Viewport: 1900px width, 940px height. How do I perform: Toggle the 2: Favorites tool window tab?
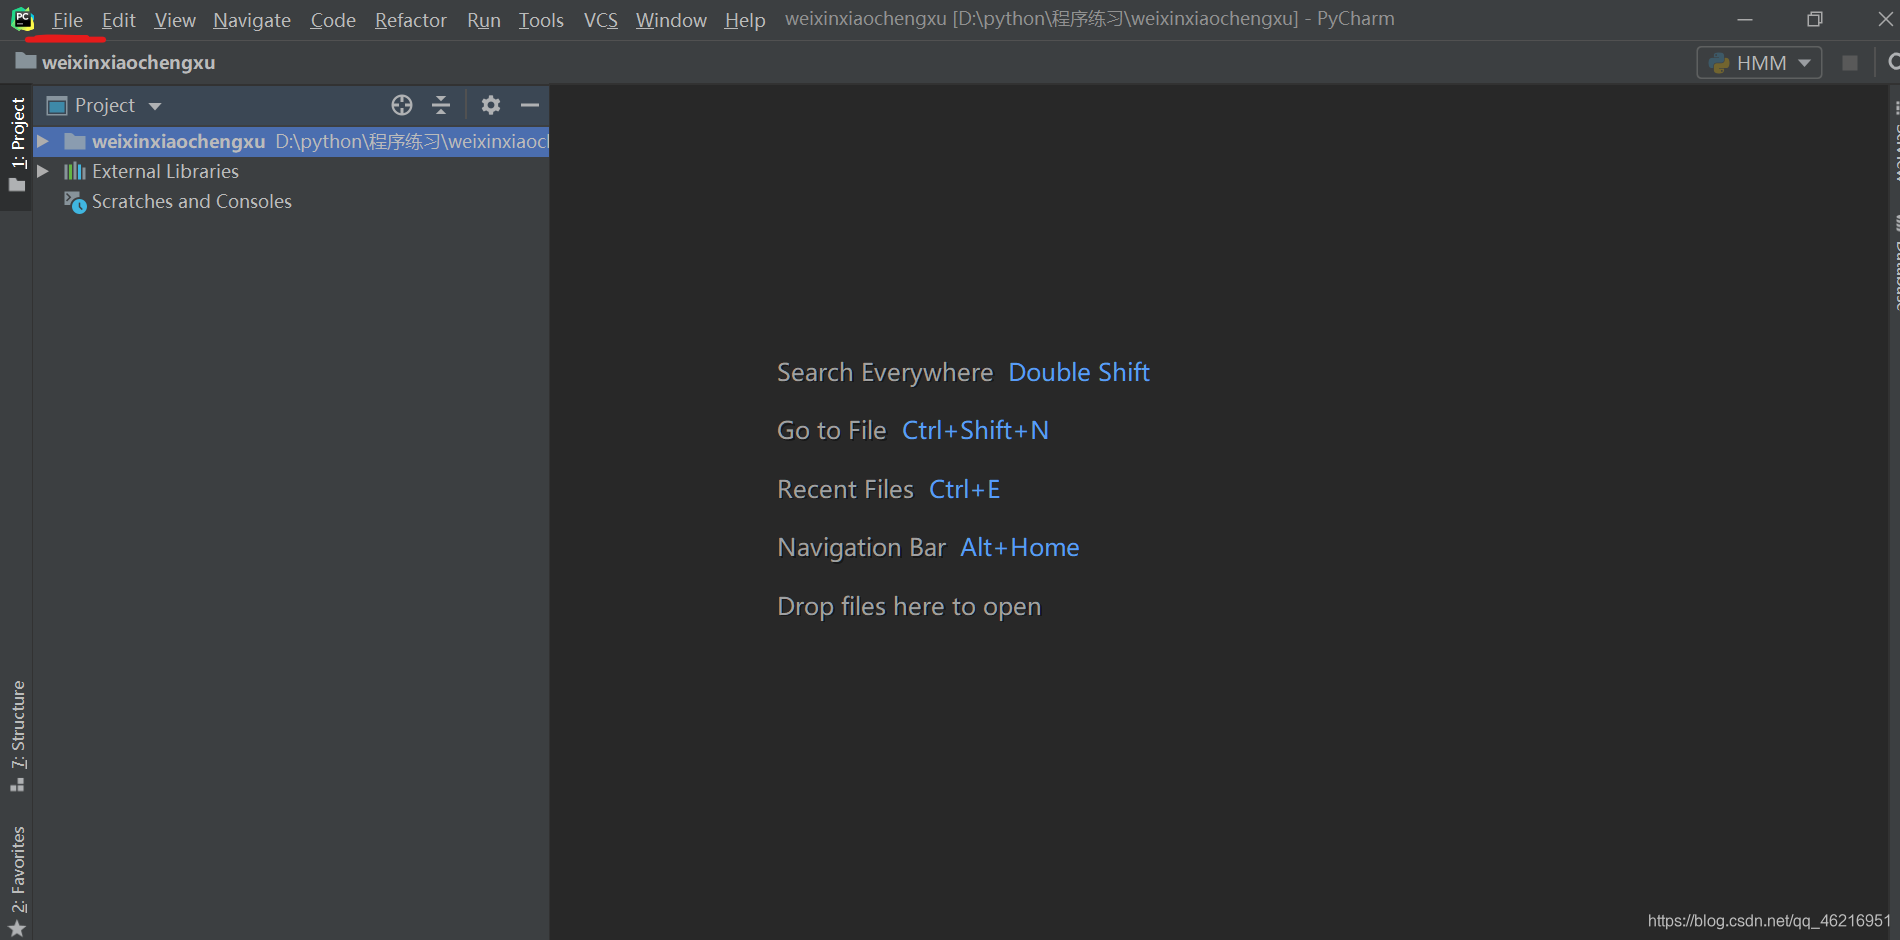[x=17, y=880]
